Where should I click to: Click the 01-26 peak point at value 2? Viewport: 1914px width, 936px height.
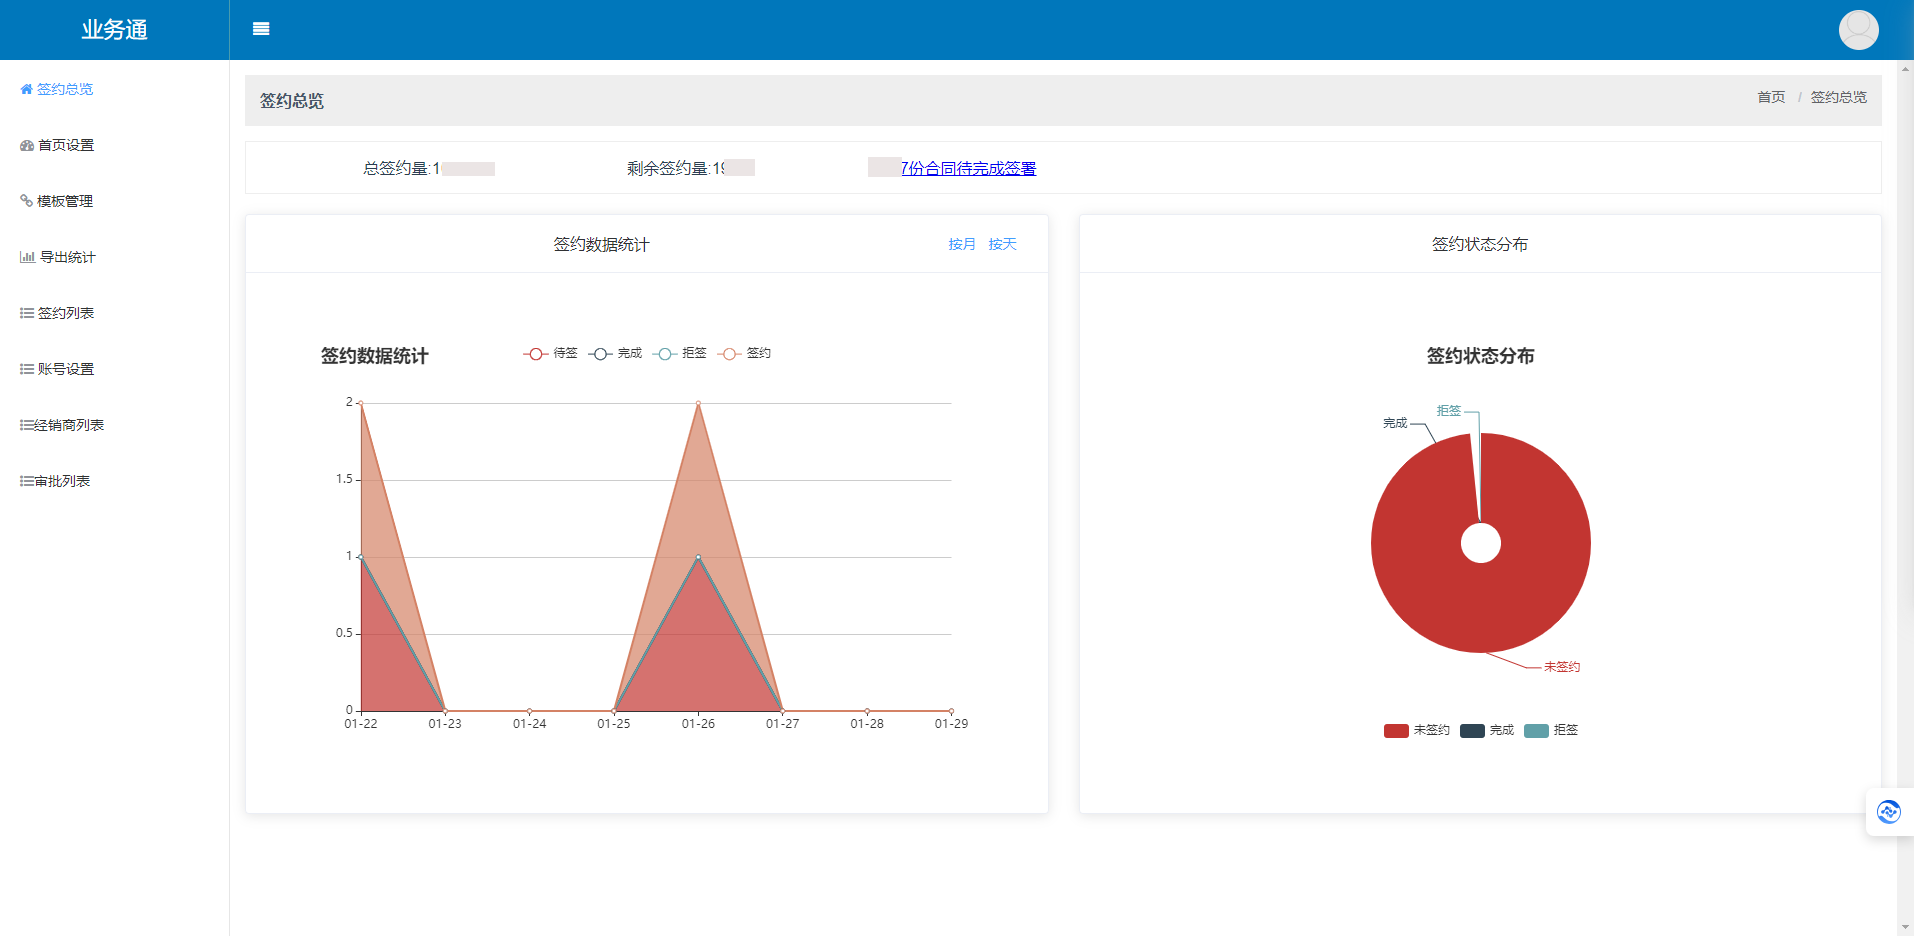(698, 403)
